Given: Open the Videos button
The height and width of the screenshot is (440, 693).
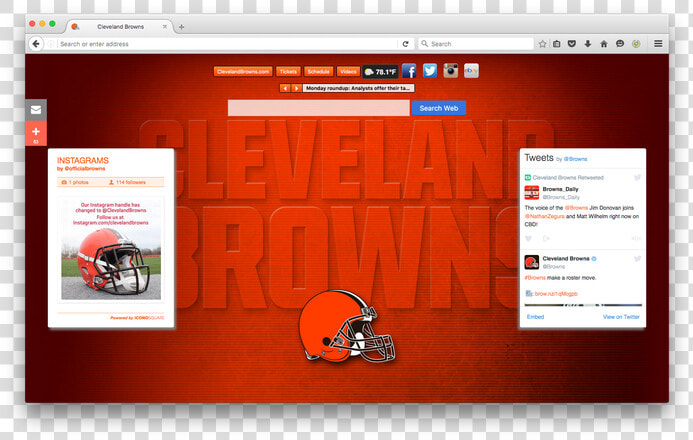Looking at the screenshot, I should pos(348,72).
